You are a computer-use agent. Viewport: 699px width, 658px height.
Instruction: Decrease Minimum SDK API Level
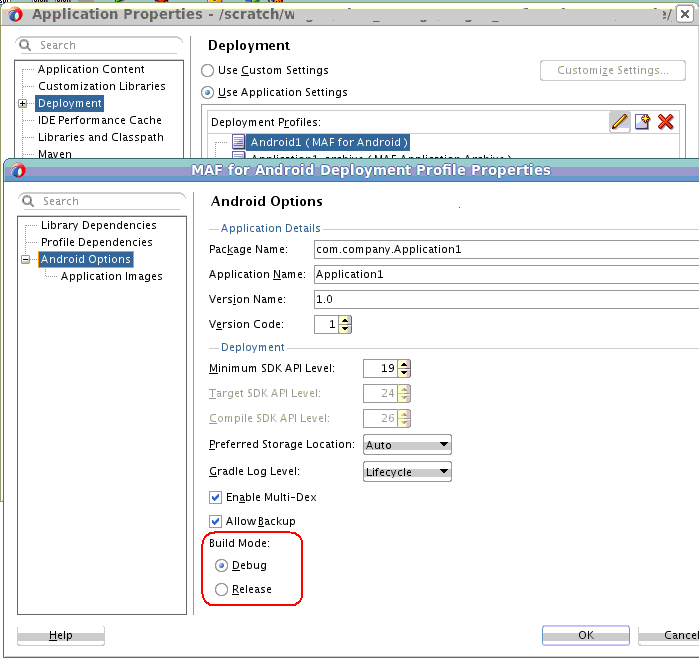(404, 373)
